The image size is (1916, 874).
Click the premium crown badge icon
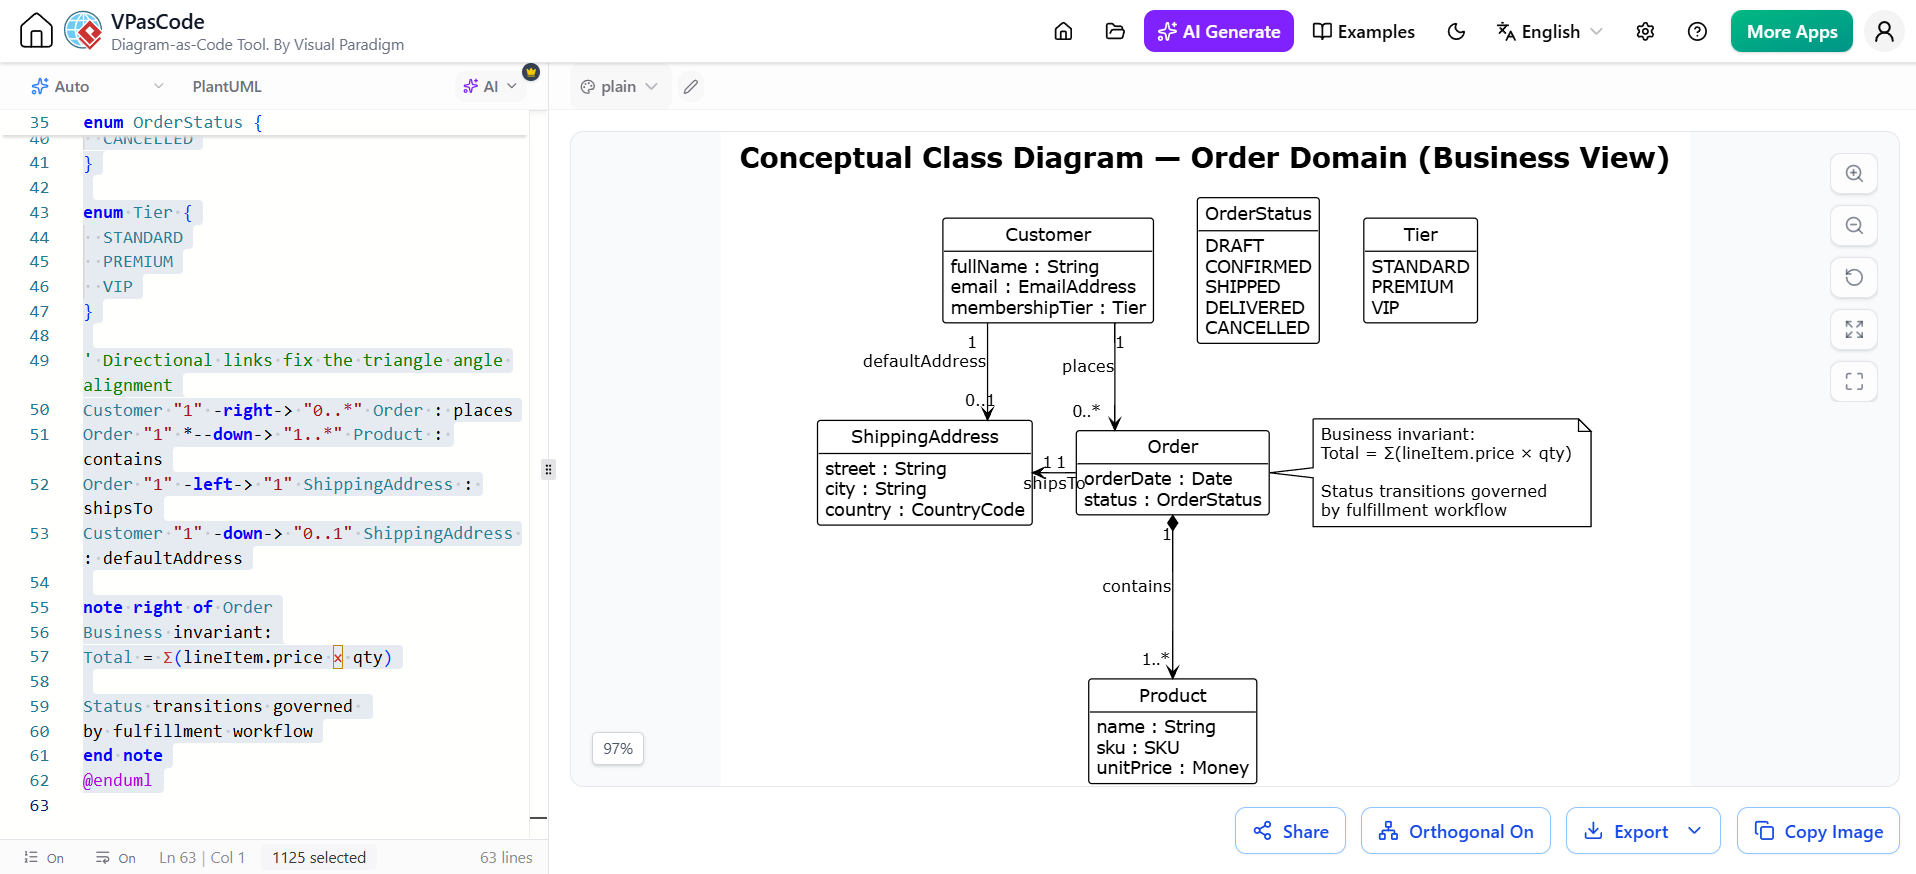(x=531, y=72)
